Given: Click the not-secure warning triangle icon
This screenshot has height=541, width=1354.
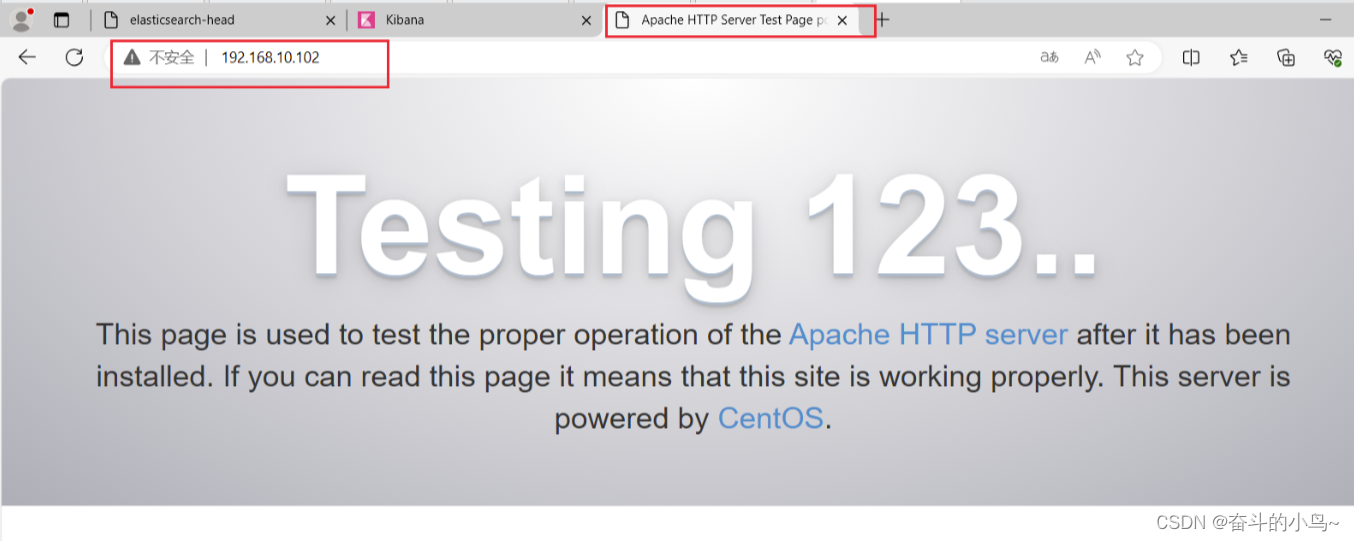Looking at the screenshot, I should [132, 58].
